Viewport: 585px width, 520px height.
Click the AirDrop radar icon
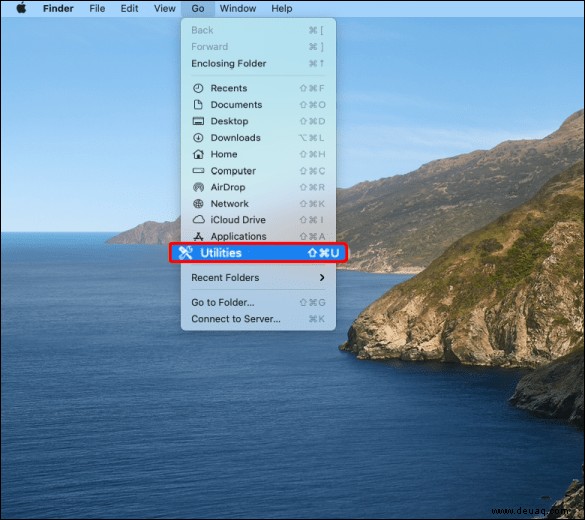tap(198, 187)
